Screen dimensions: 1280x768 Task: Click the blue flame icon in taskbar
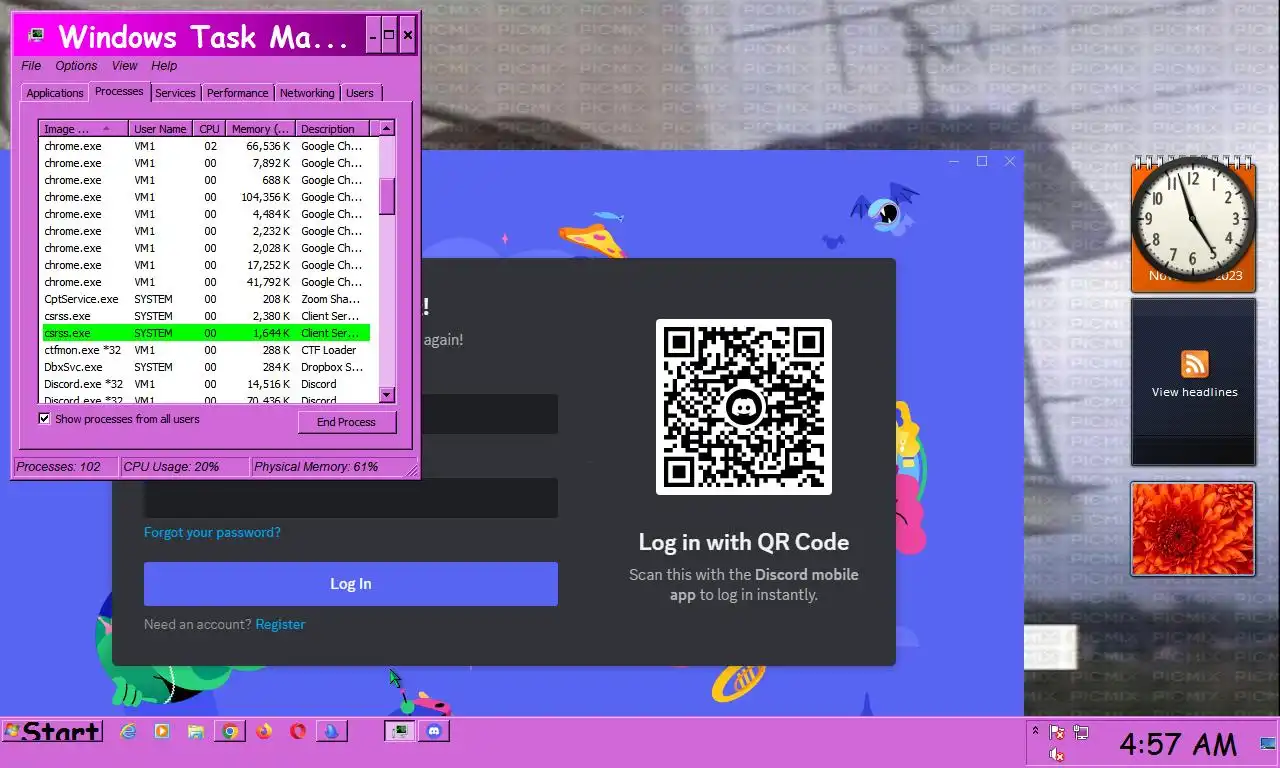331,731
